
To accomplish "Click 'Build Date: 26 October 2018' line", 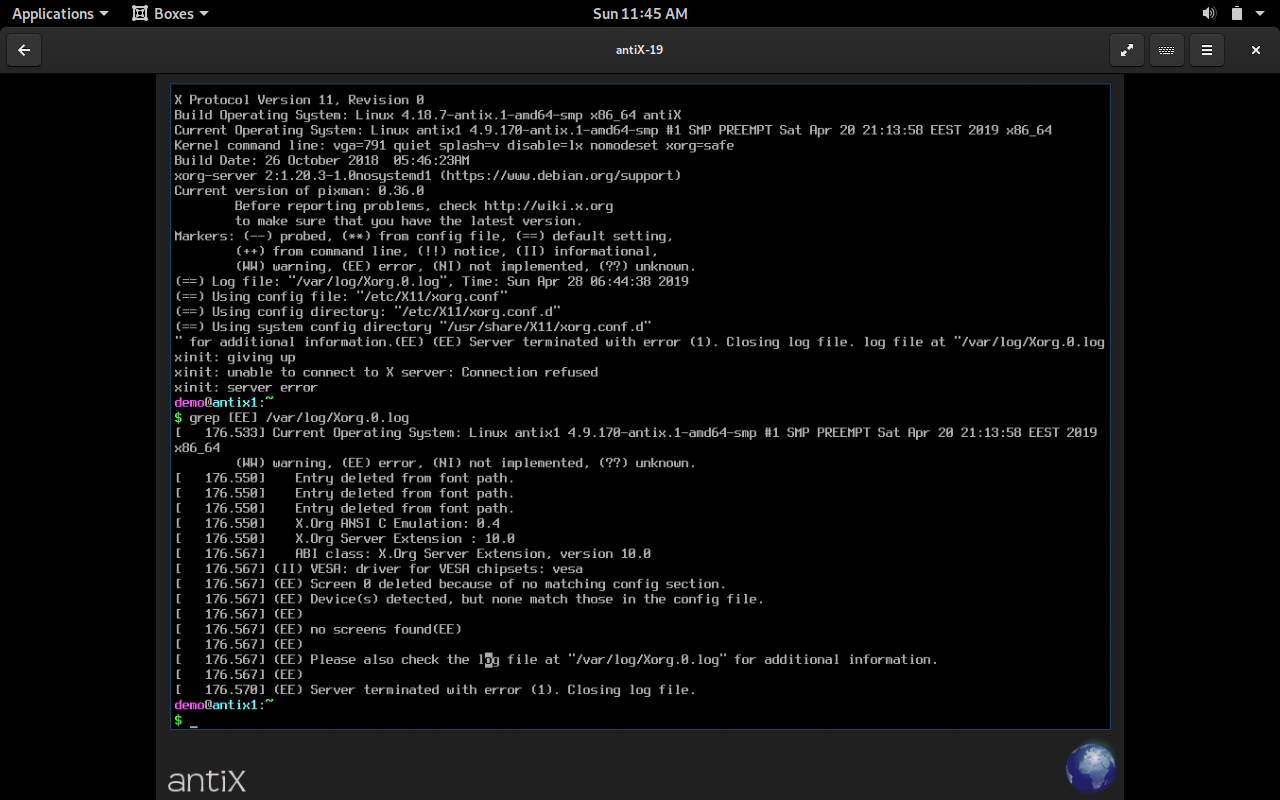I will pyautogui.click(x=322, y=160).
